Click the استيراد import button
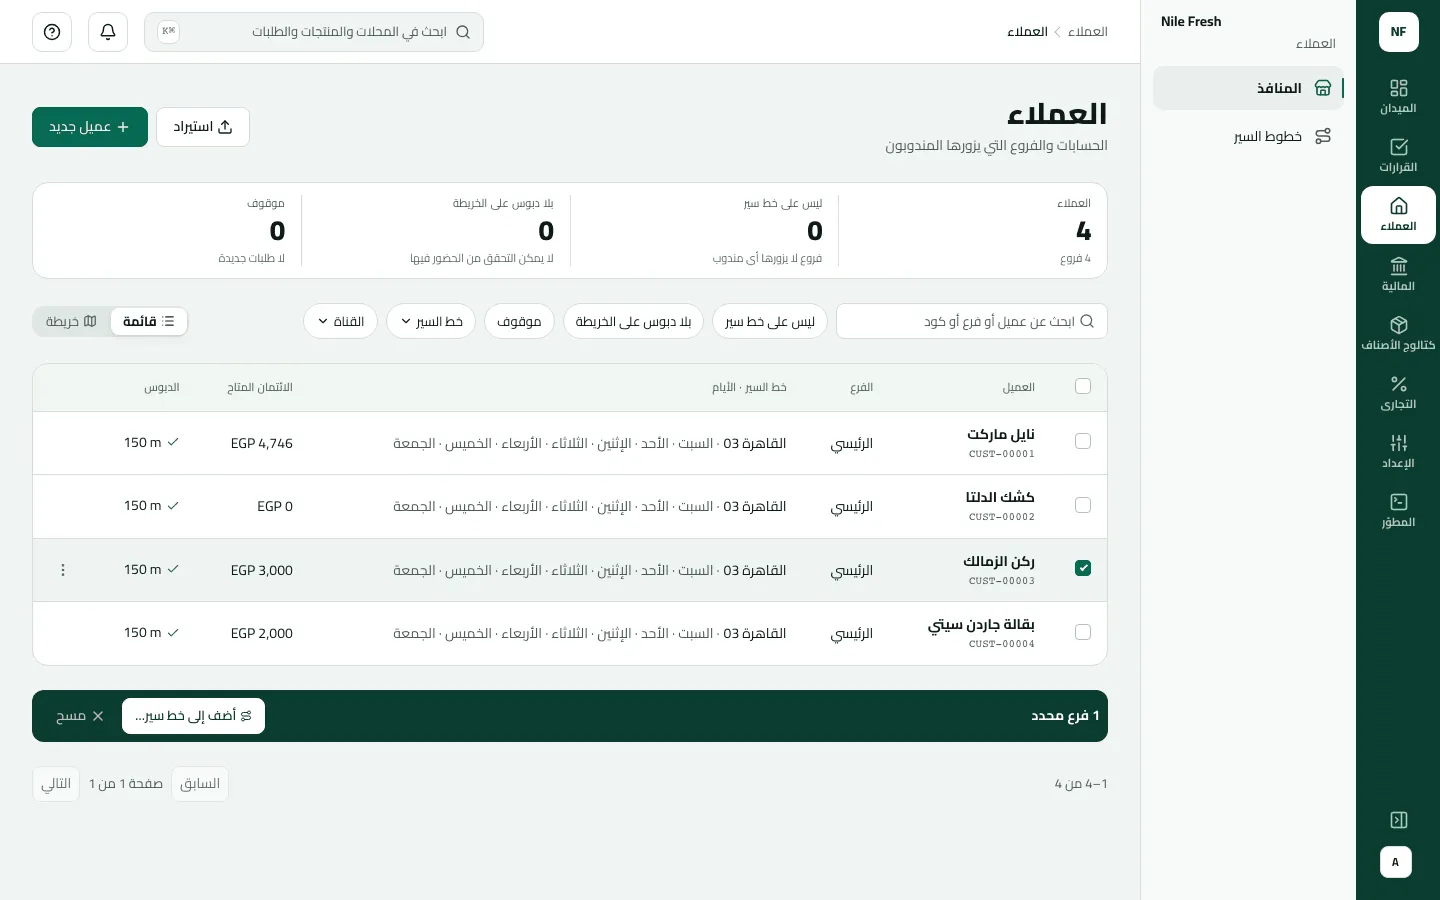Viewport: 1440px width, 900px height. 203,127
